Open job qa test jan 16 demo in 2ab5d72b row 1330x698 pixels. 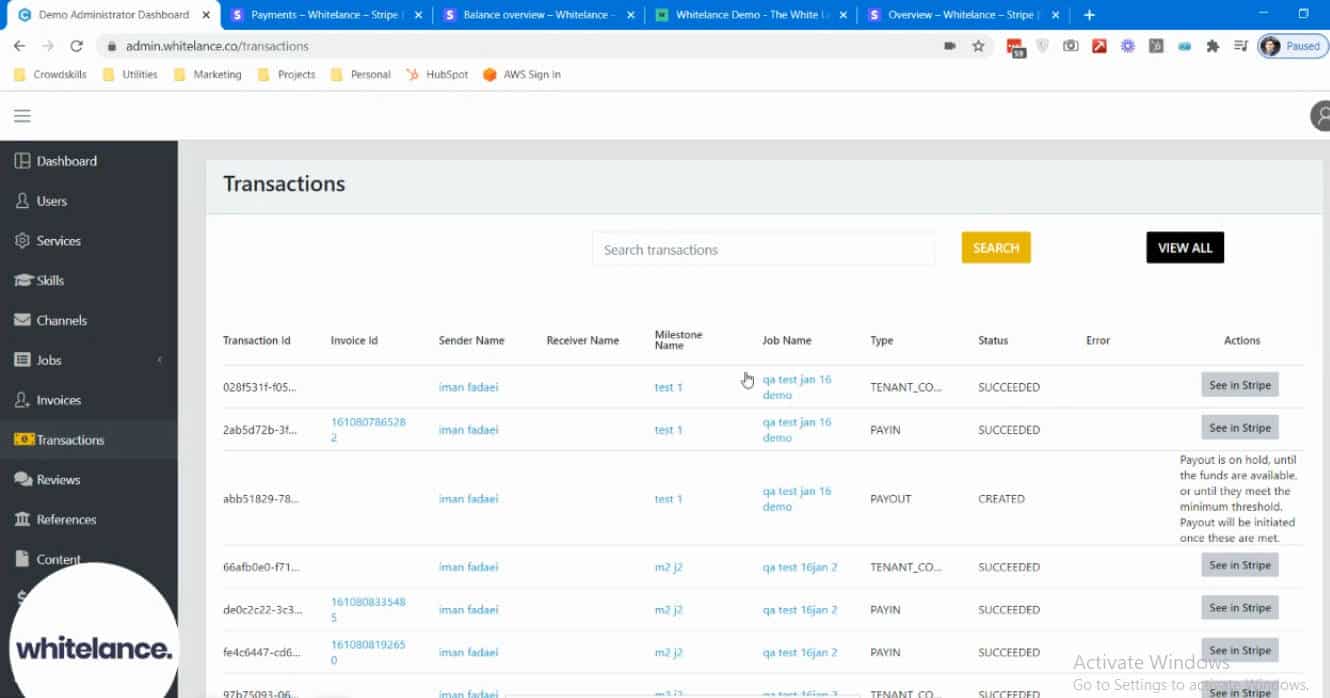[797, 430]
